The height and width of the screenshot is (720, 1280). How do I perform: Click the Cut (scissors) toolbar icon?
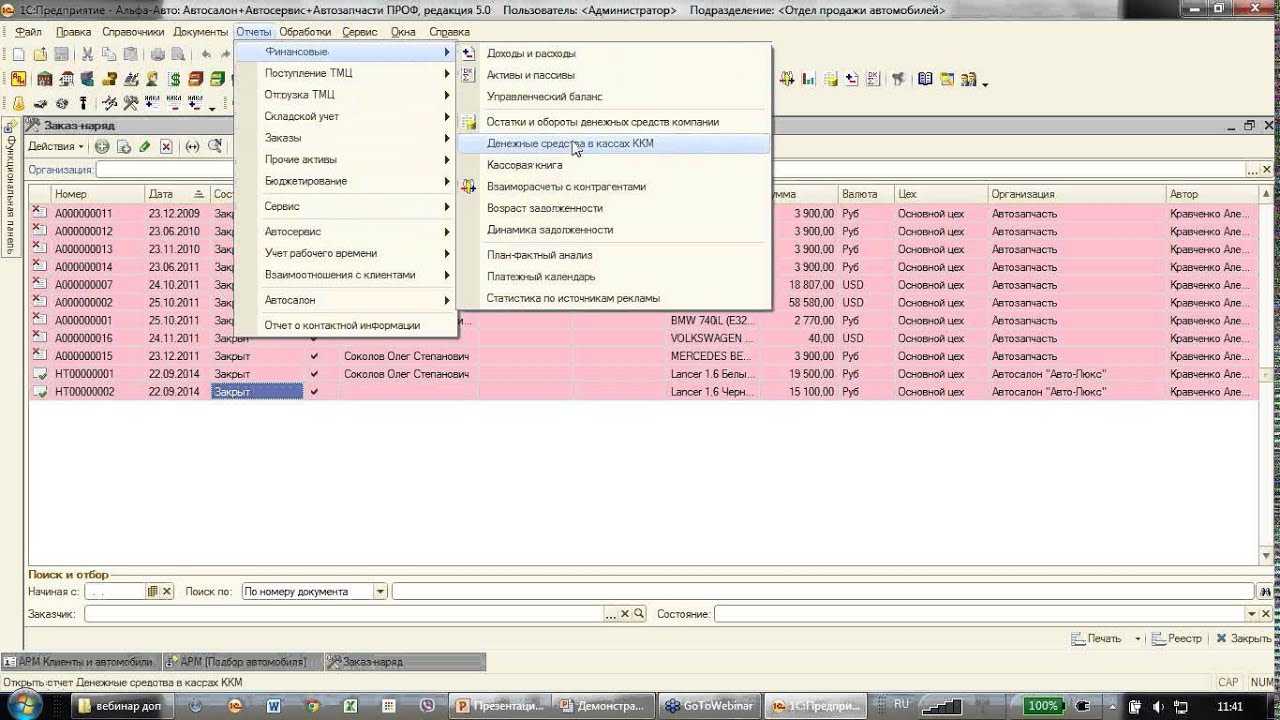88,54
